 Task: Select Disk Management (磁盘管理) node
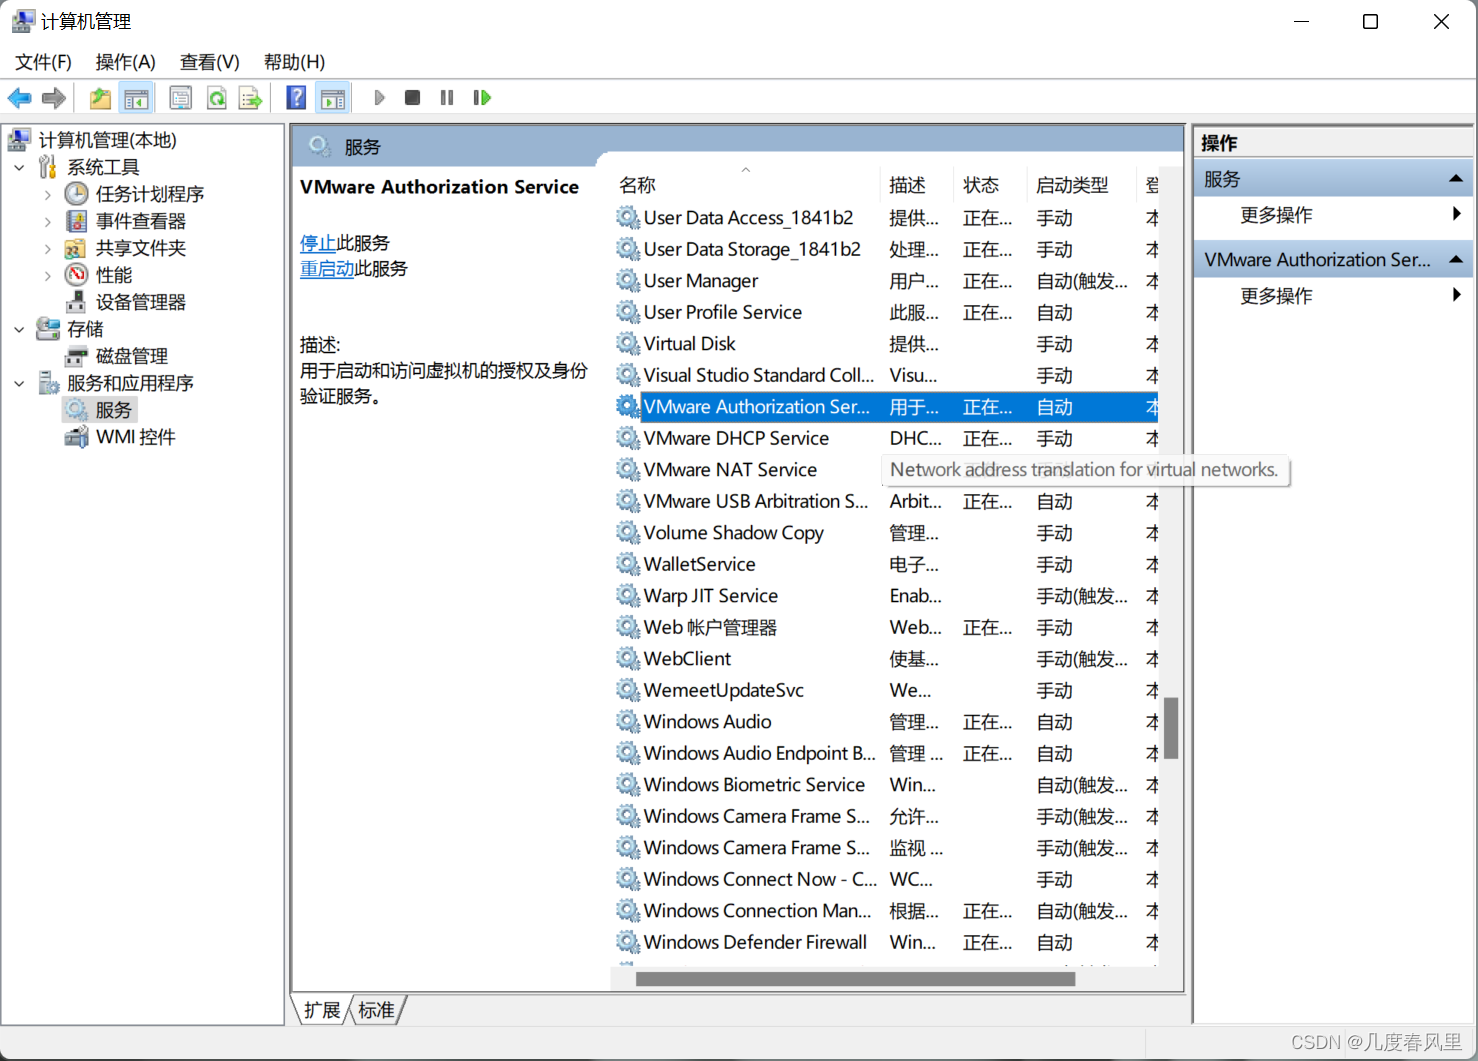pyautogui.click(x=132, y=356)
